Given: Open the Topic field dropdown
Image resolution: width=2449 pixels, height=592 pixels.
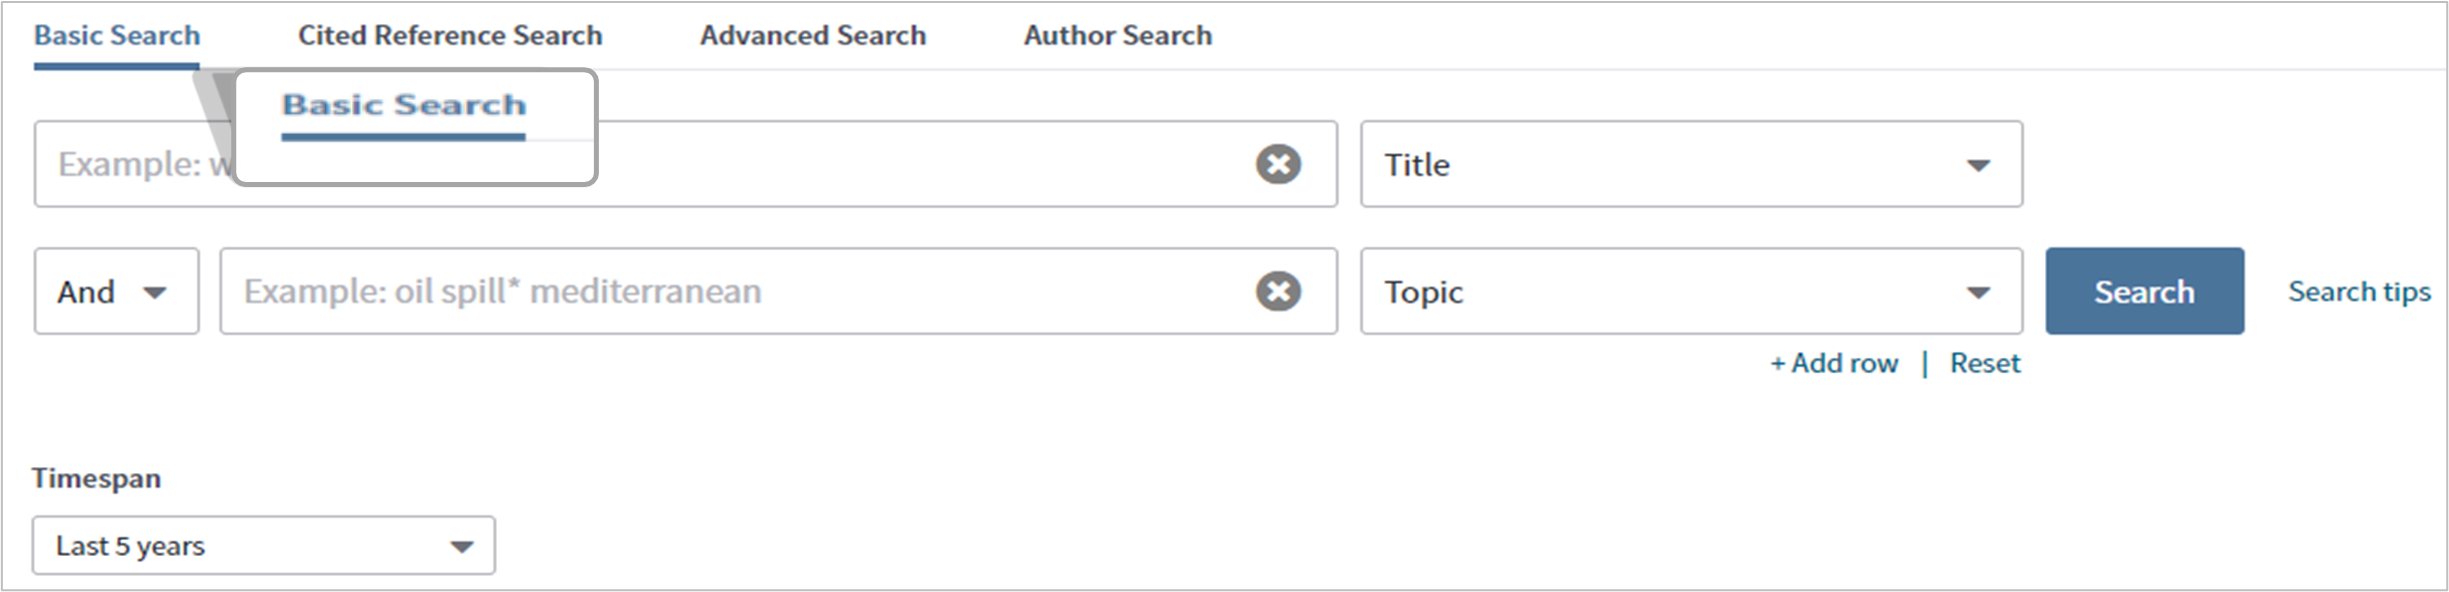Looking at the screenshot, I should 1690,291.
